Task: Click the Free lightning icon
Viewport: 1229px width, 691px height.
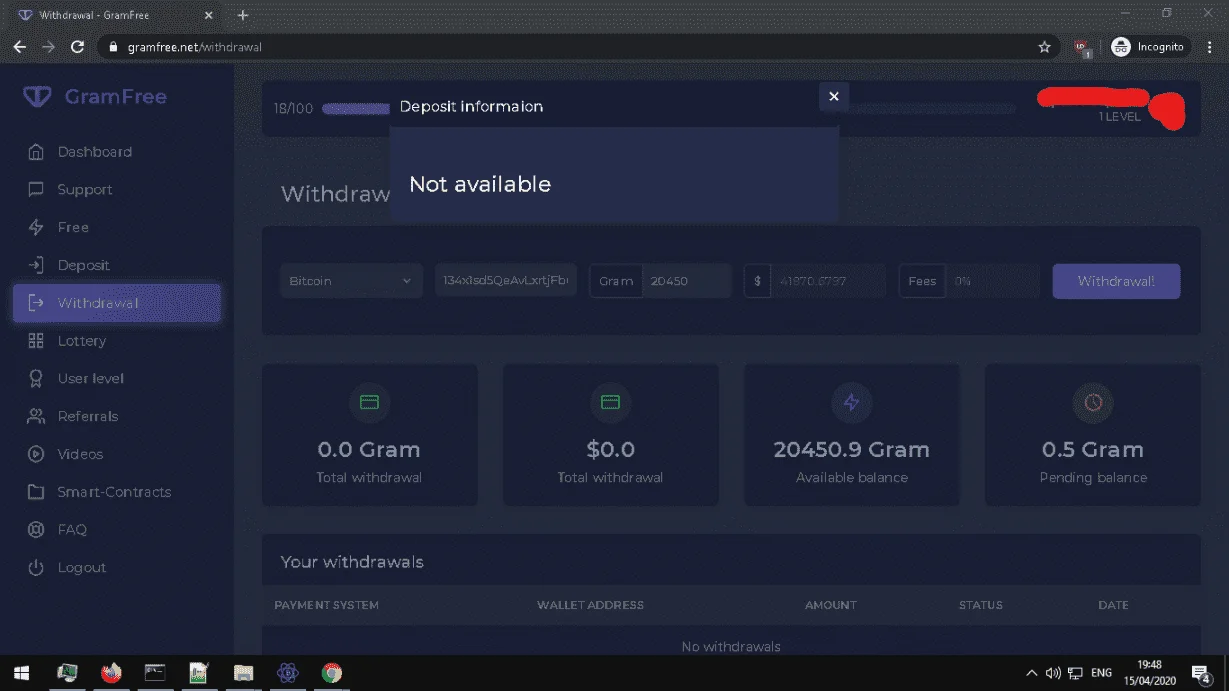Action: (36, 227)
